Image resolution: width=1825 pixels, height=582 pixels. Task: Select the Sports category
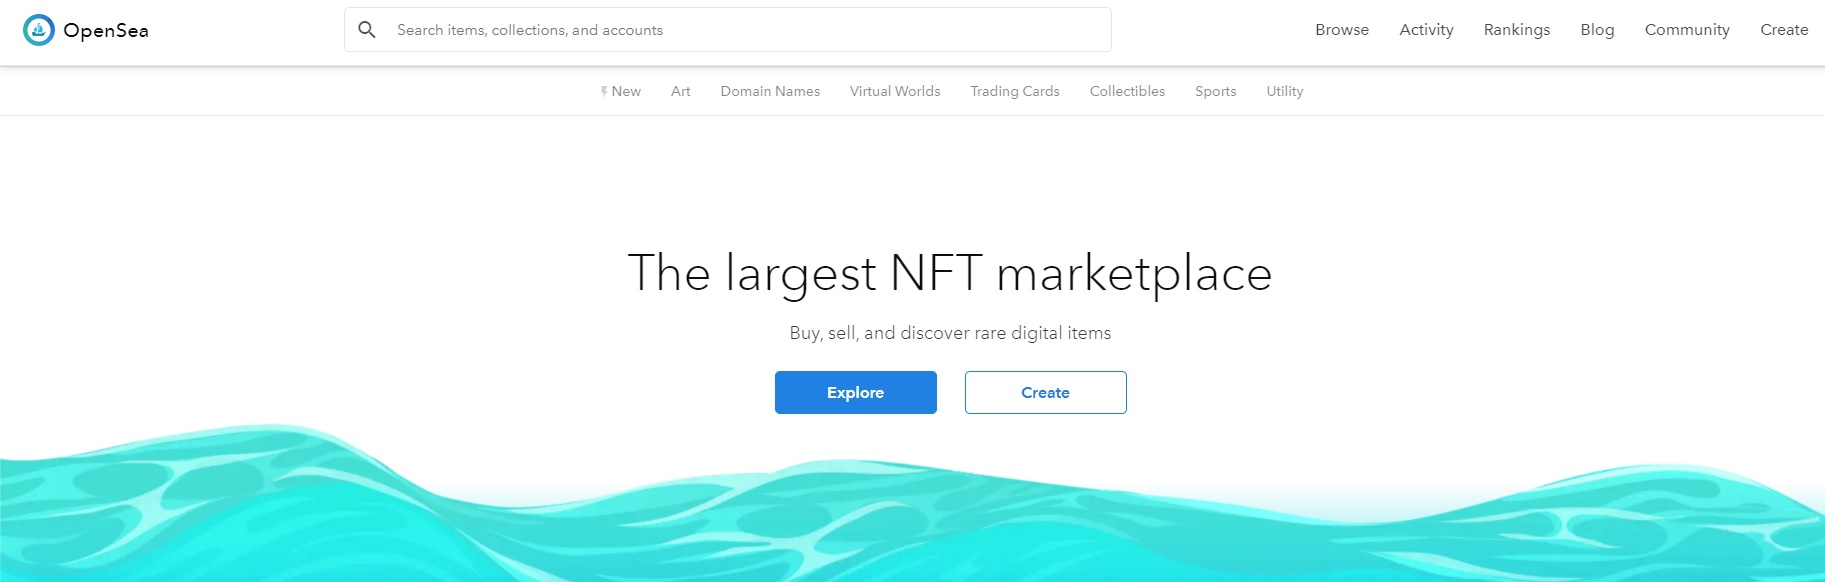pyautogui.click(x=1215, y=91)
